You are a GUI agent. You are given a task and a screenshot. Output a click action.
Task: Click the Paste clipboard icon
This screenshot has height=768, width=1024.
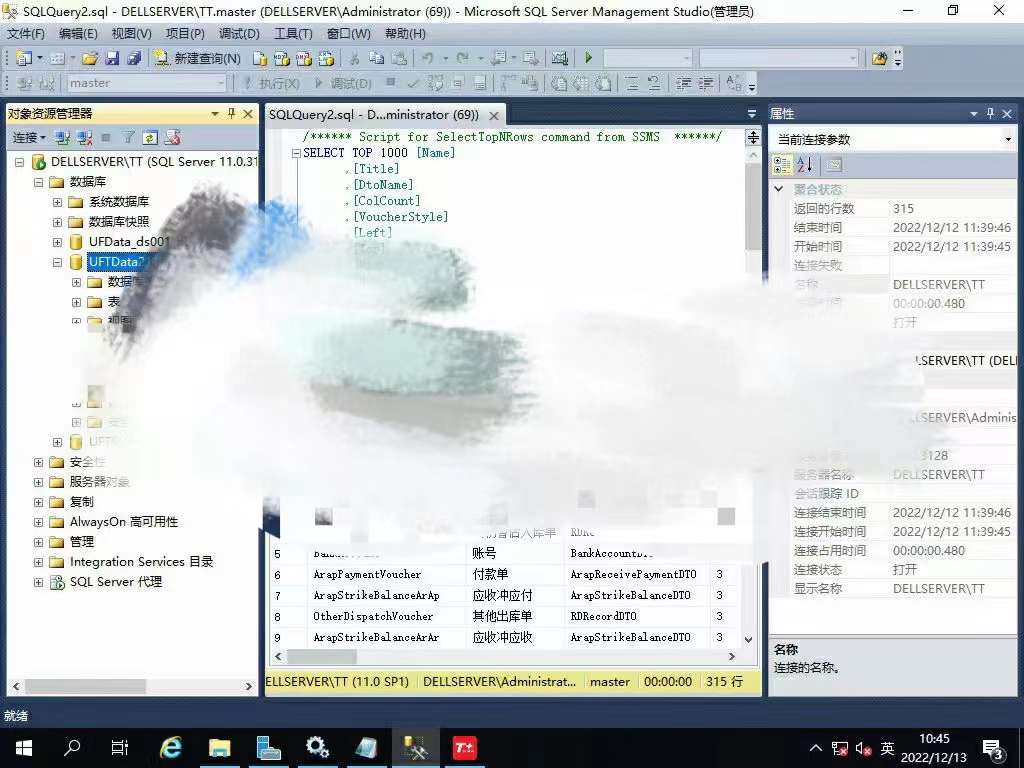point(399,59)
